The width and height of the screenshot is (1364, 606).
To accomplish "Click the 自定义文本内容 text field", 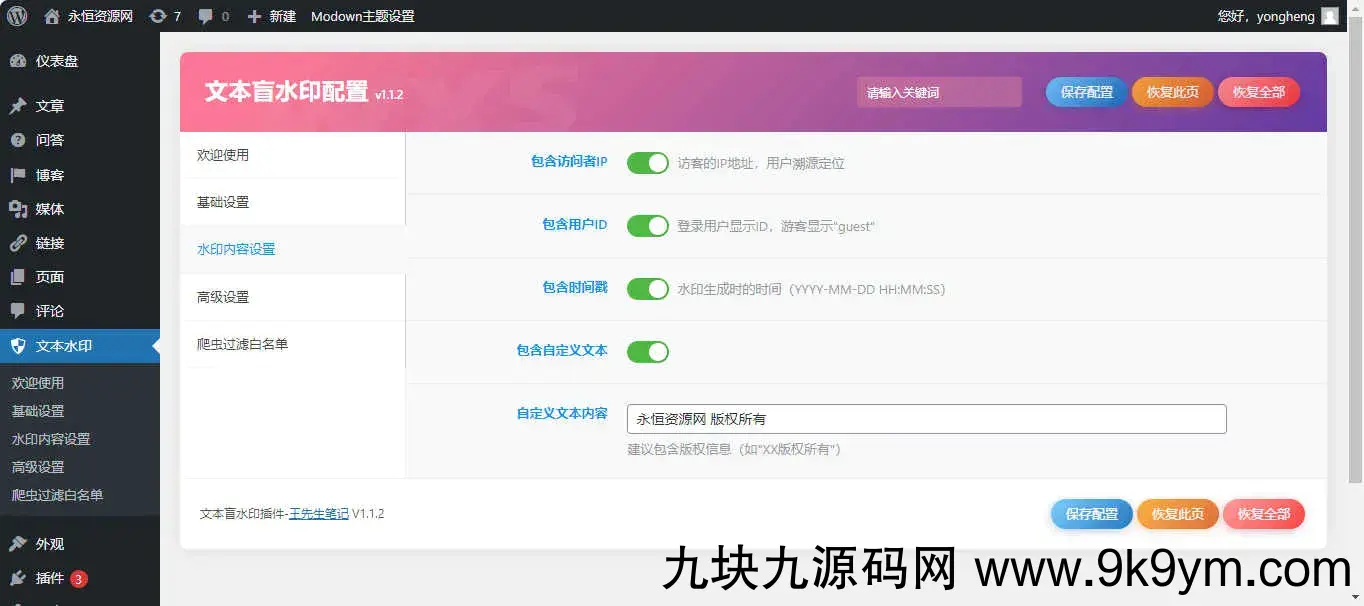I will [x=926, y=419].
